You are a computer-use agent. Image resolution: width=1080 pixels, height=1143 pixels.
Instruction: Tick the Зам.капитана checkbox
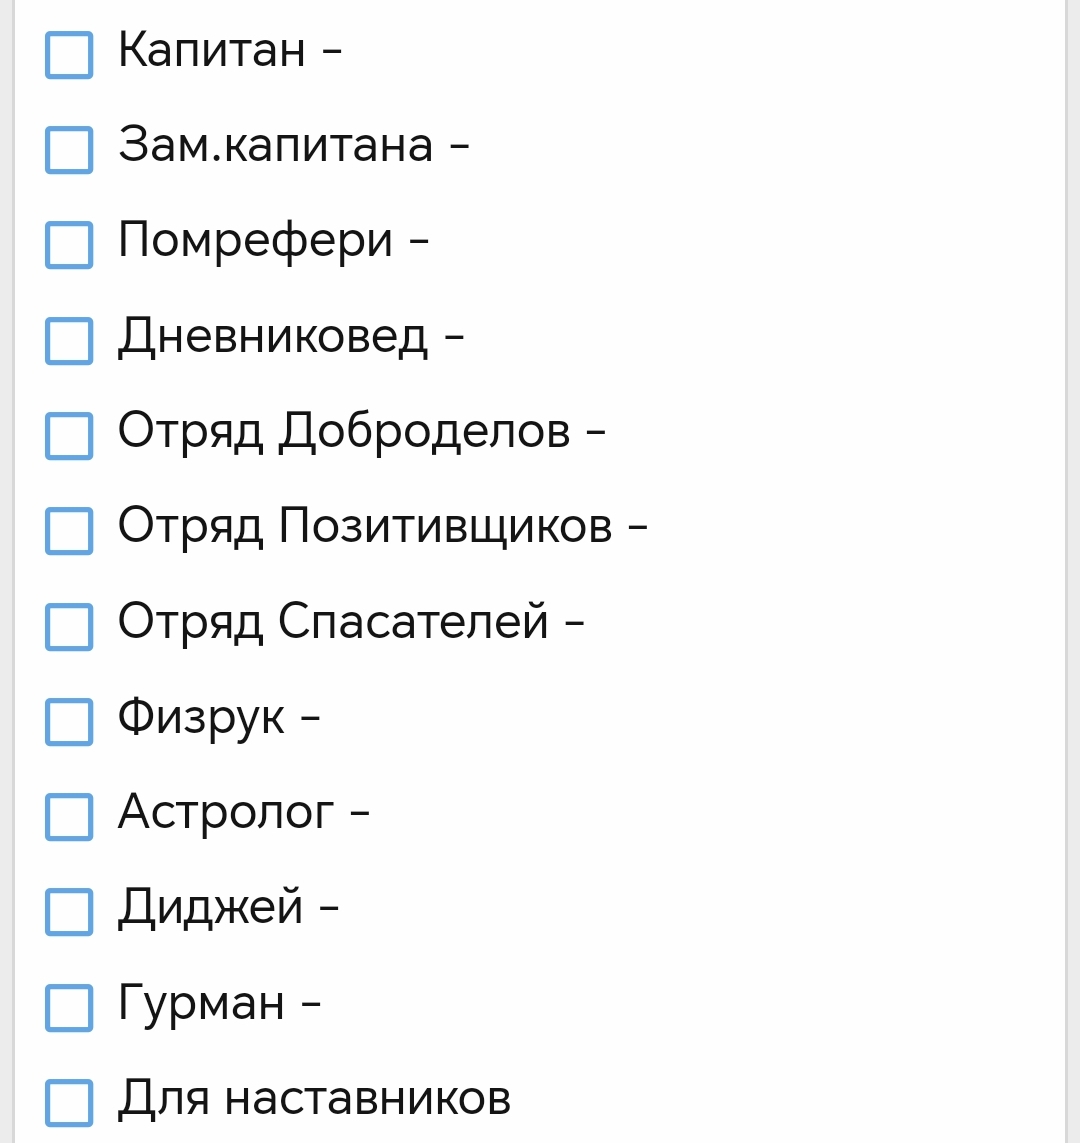coord(69,150)
